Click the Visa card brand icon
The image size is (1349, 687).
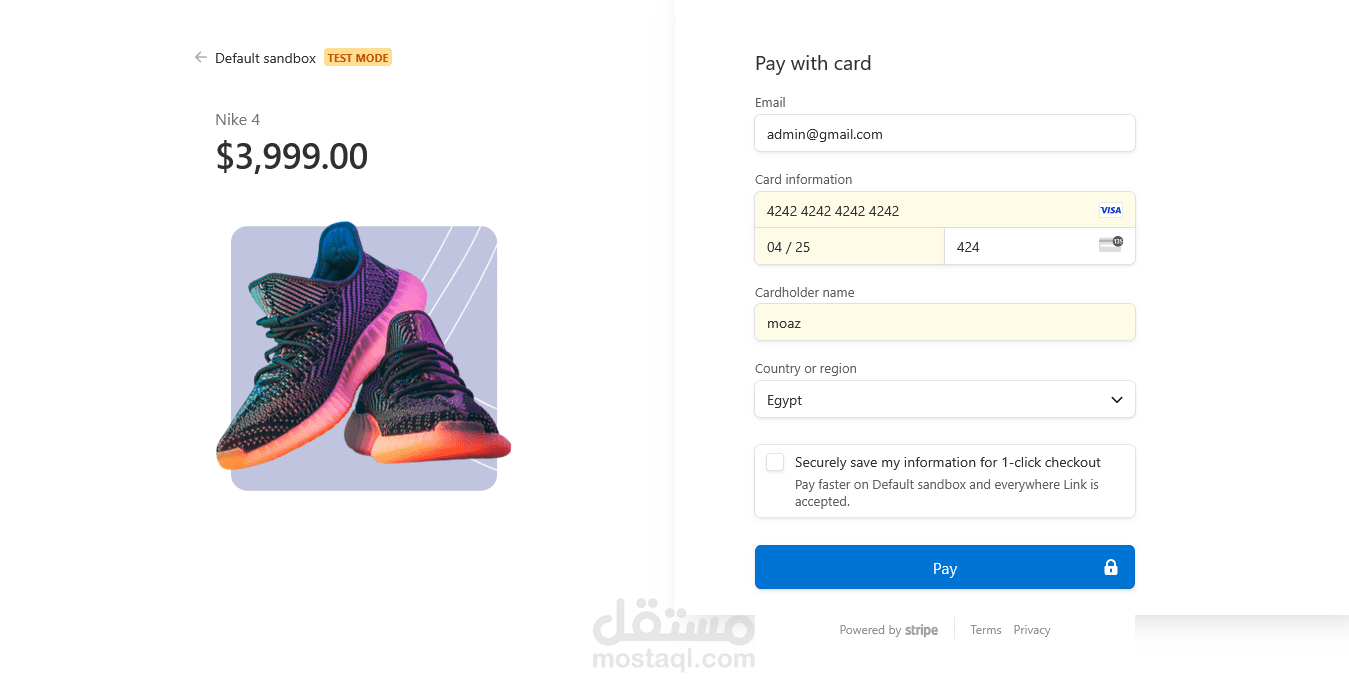click(1110, 210)
